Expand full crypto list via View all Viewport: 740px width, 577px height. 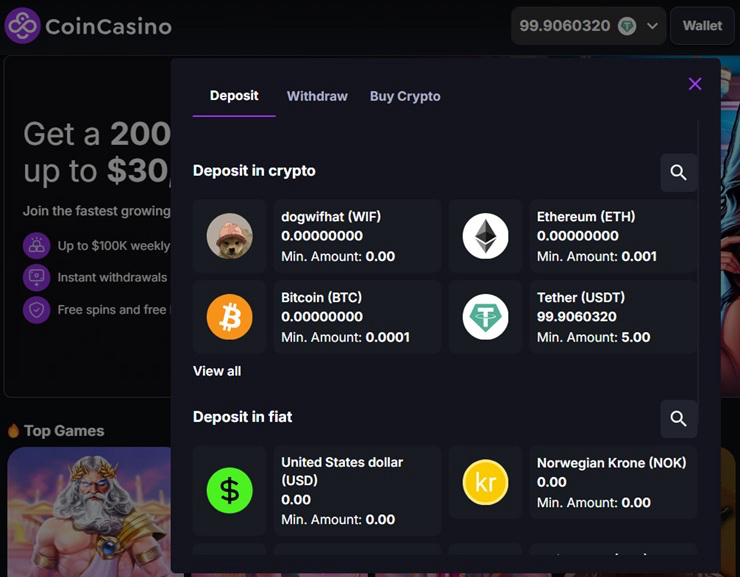point(217,371)
